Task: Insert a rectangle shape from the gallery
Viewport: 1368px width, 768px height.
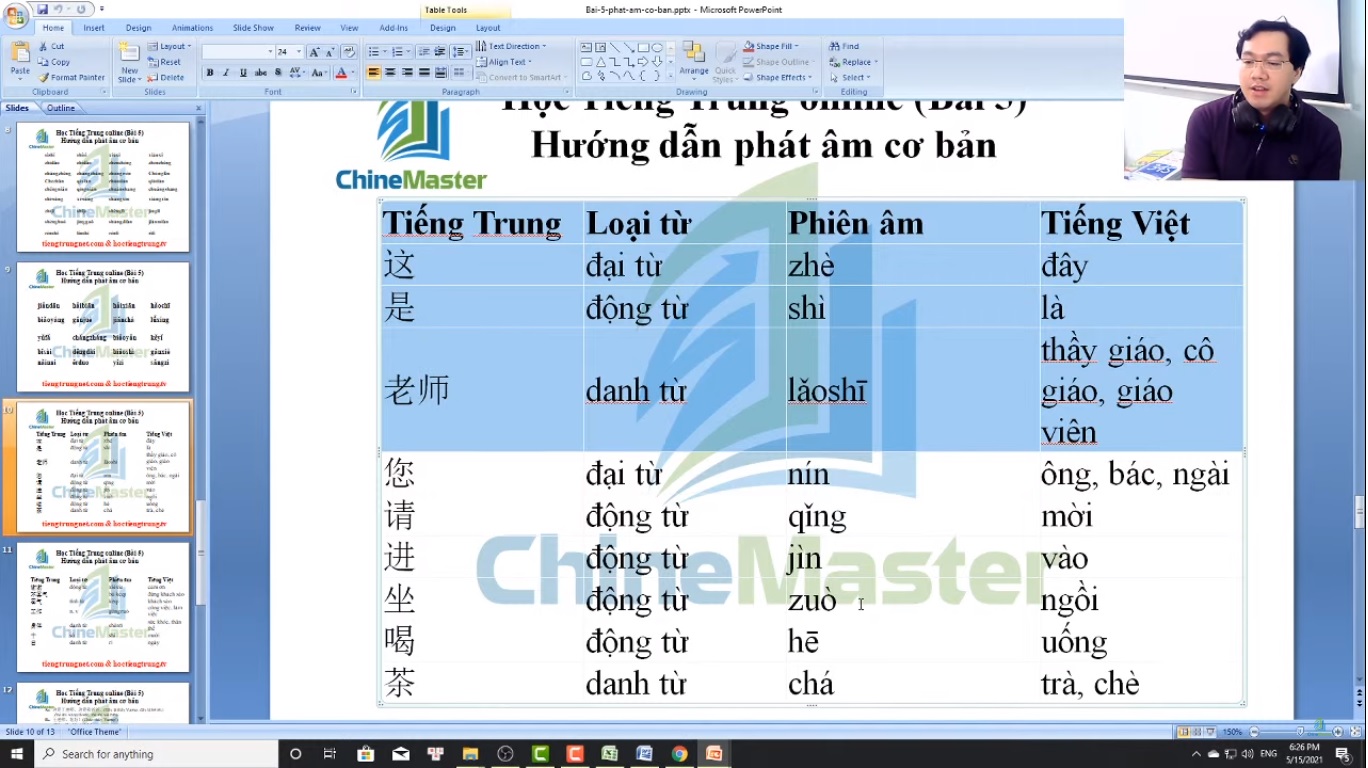Action: [643, 47]
